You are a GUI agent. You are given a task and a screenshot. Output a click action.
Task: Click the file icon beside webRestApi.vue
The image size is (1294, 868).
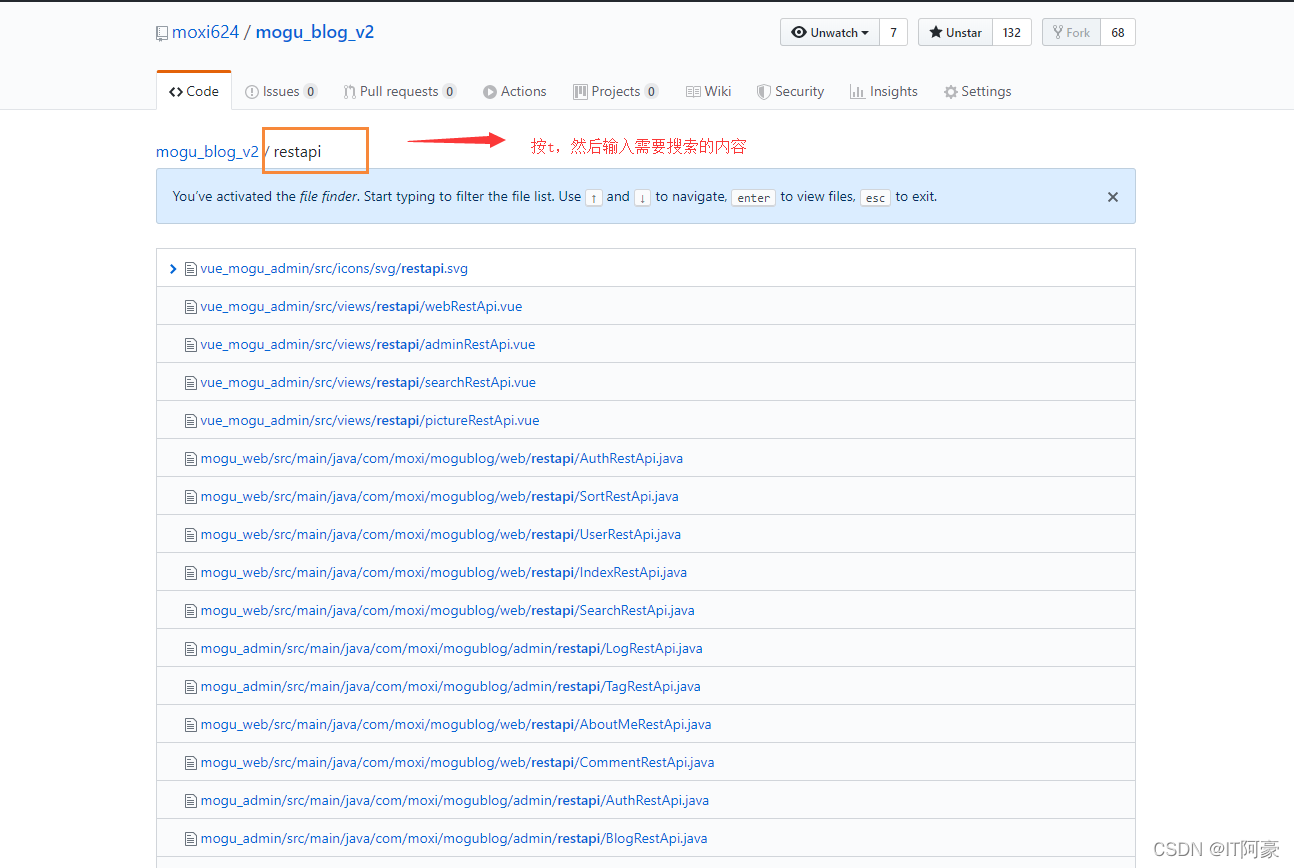coord(190,307)
